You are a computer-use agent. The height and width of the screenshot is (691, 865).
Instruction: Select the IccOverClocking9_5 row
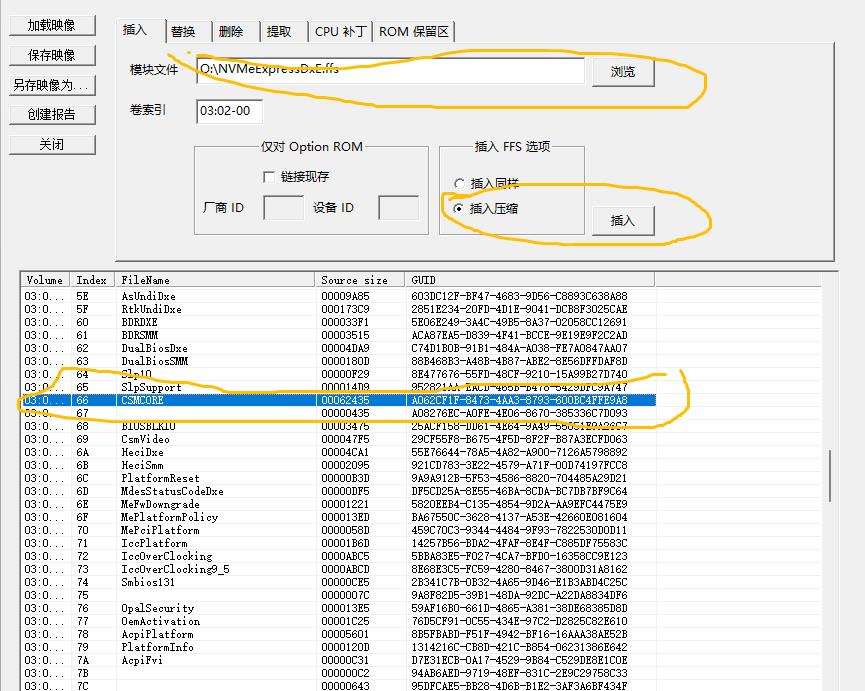339,569
